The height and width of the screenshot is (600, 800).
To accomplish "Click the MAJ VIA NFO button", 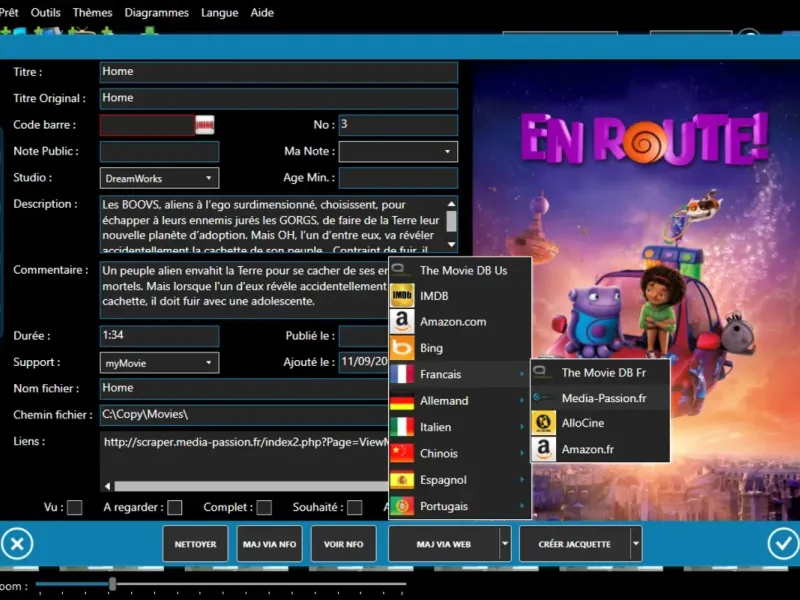I will click(x=269, y=544).
